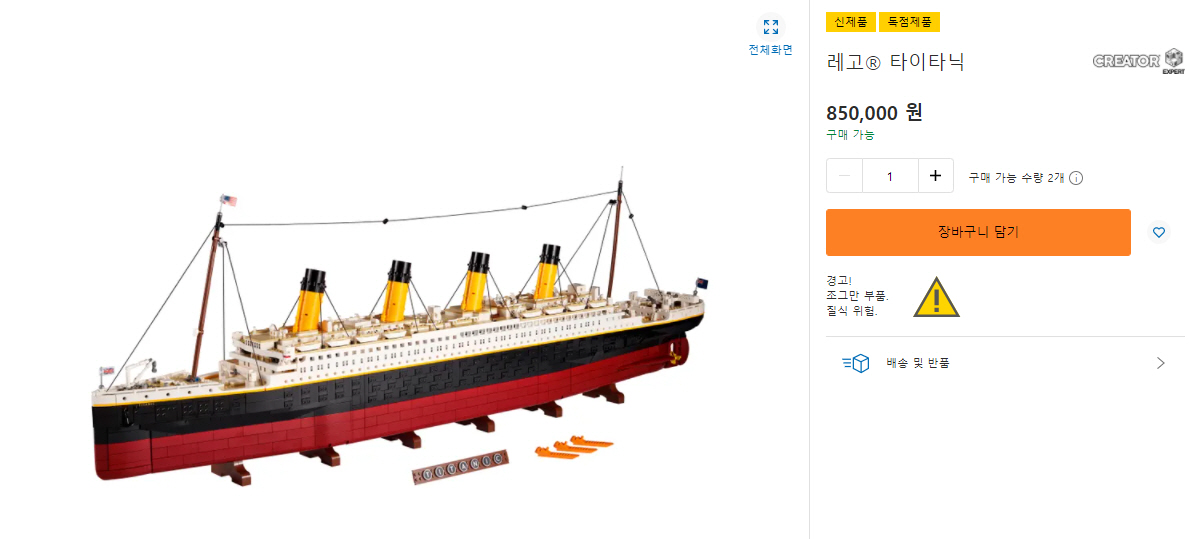Click the Creator Expert brand logo

pos(1138,61)
